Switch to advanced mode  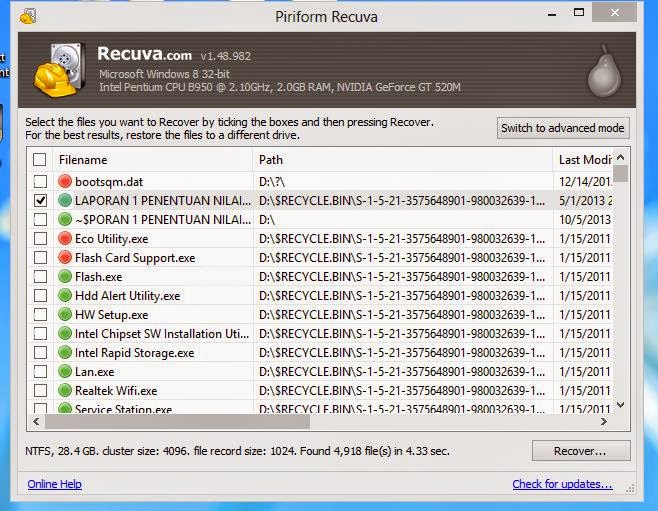[563, 128]
